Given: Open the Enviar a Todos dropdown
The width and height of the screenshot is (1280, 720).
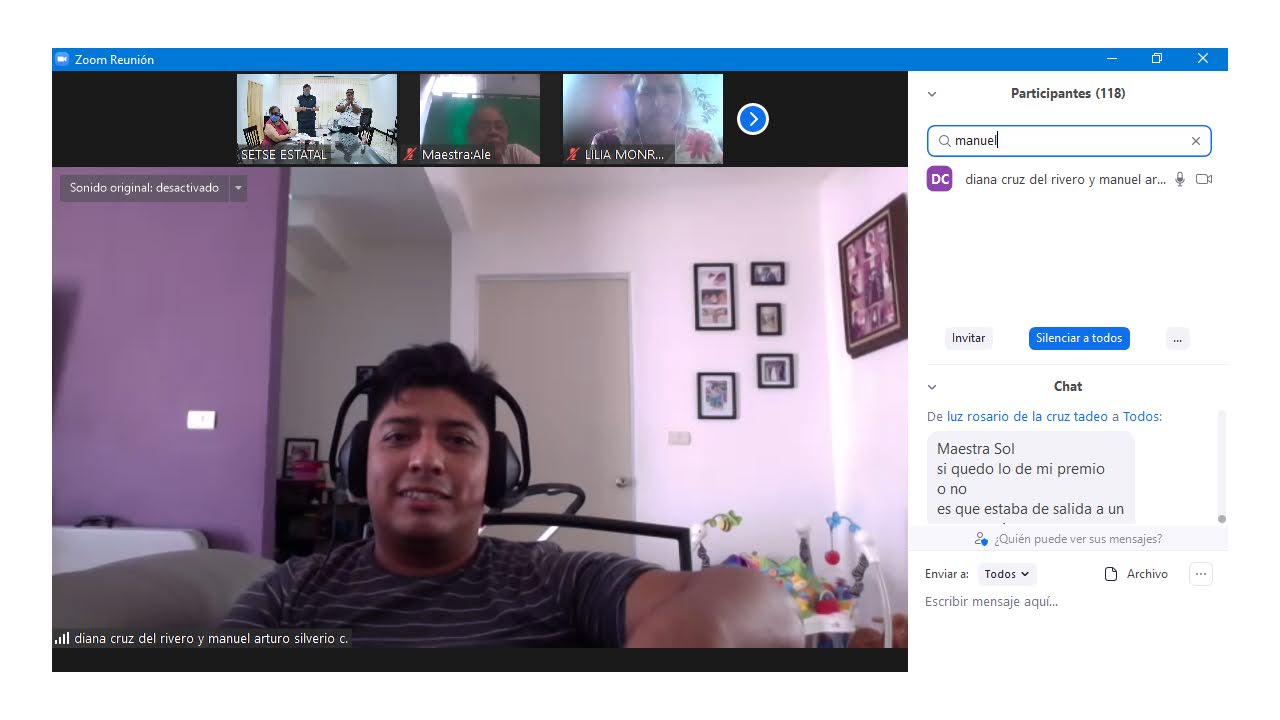Looking at the screenshot, I should [1007, 574].
